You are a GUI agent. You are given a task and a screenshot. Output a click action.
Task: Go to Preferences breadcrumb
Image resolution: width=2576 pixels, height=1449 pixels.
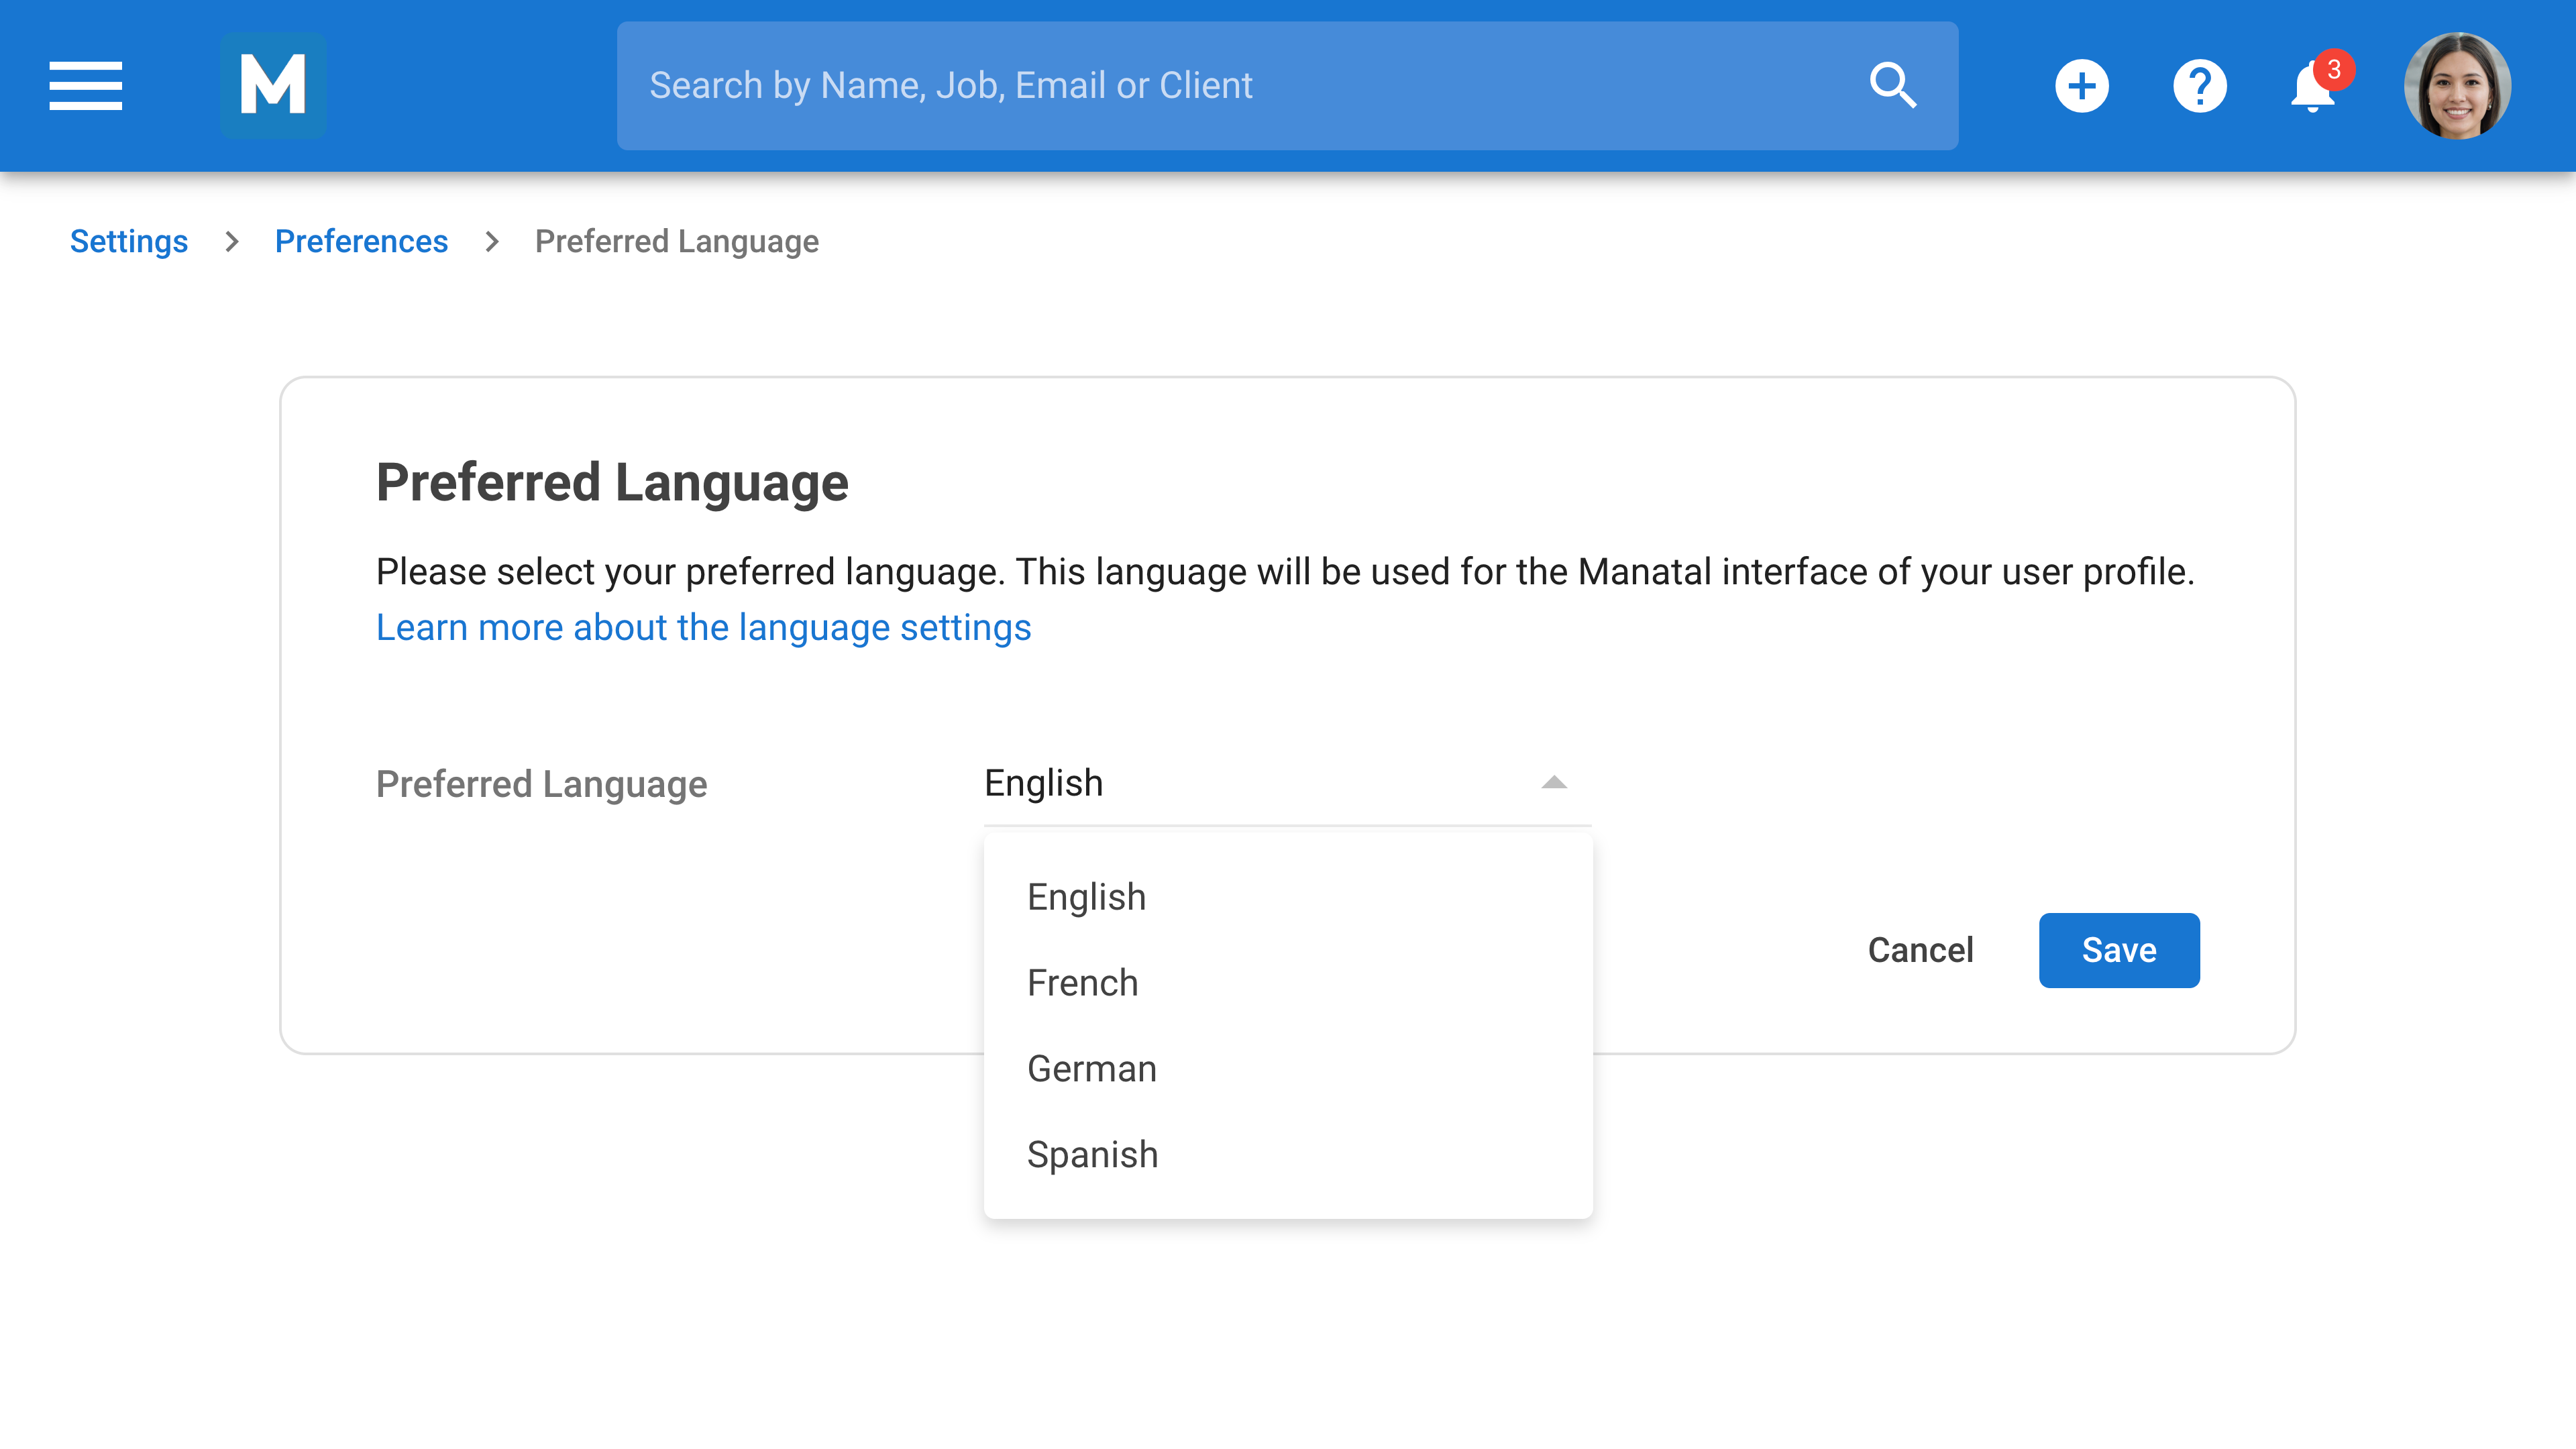pyautogui.click(x=361, y=241)
